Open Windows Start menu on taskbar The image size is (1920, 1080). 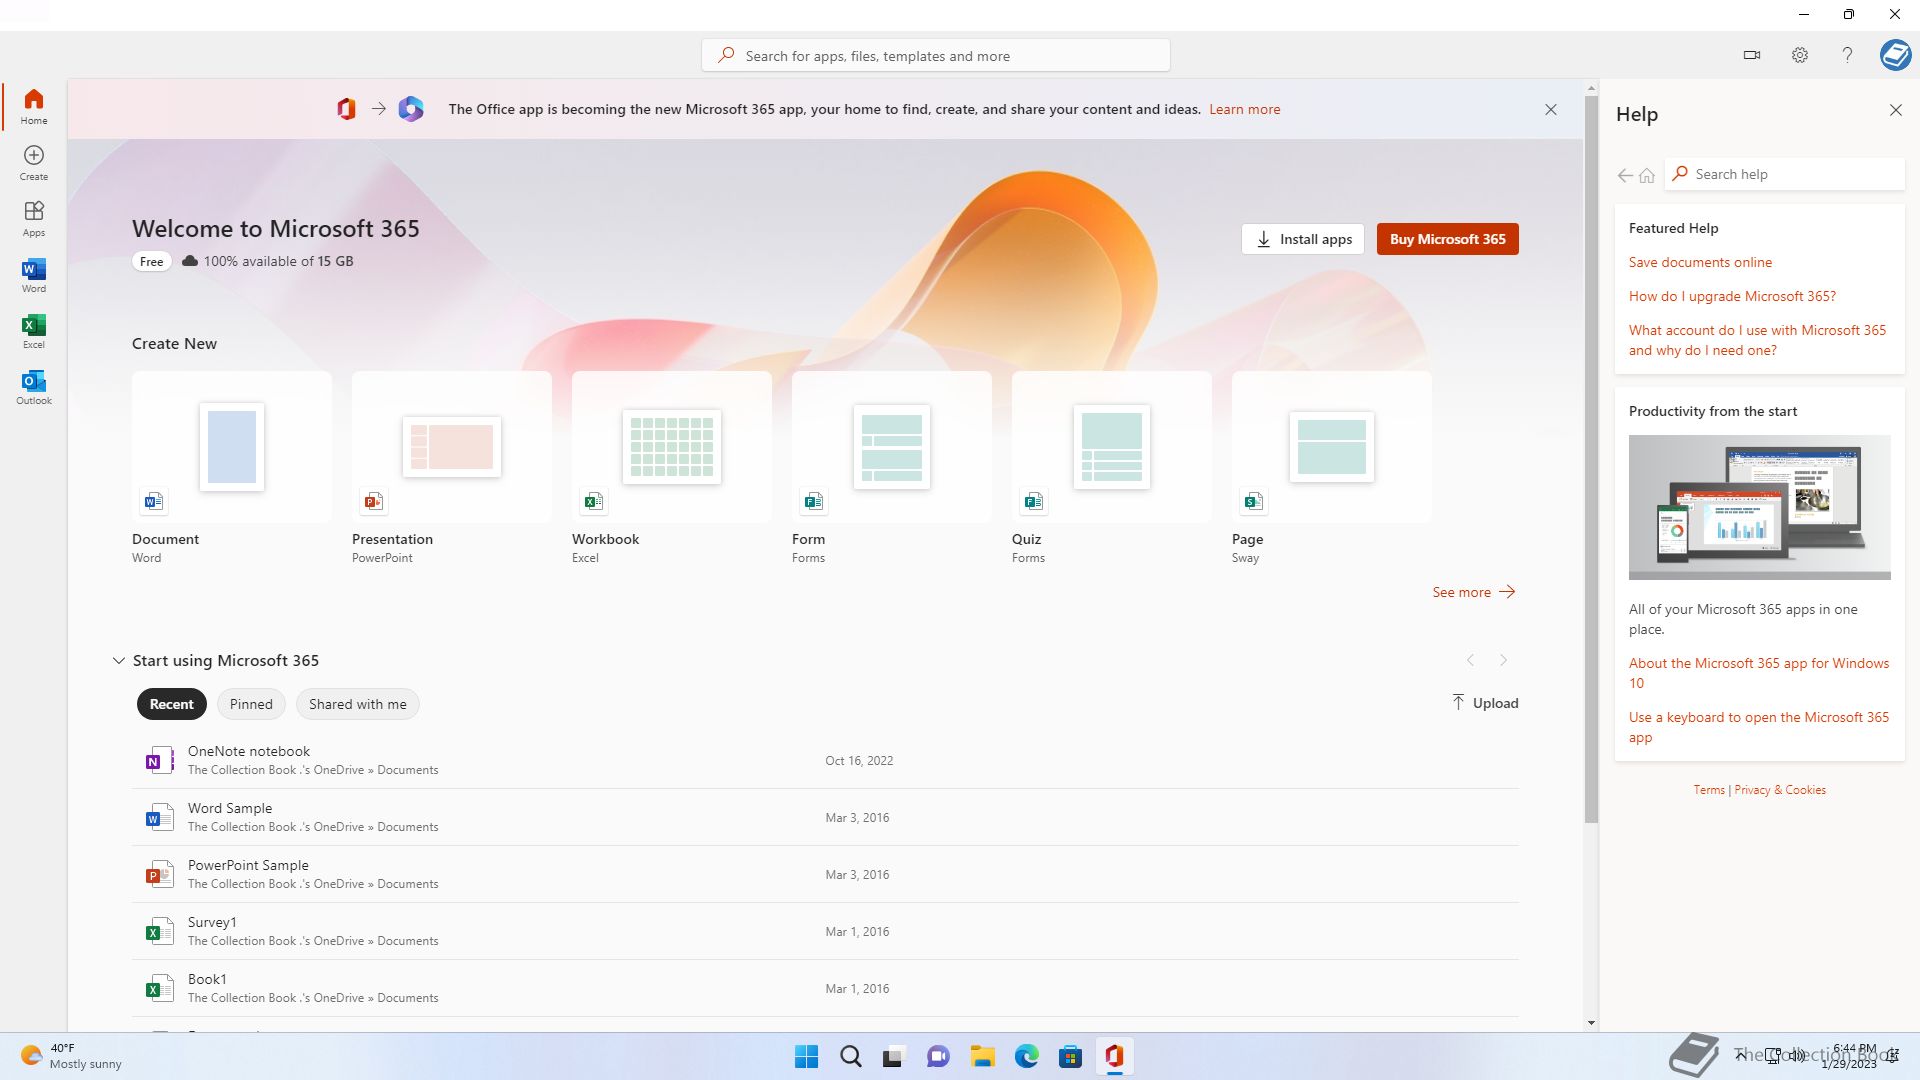tap(806, 1056)
